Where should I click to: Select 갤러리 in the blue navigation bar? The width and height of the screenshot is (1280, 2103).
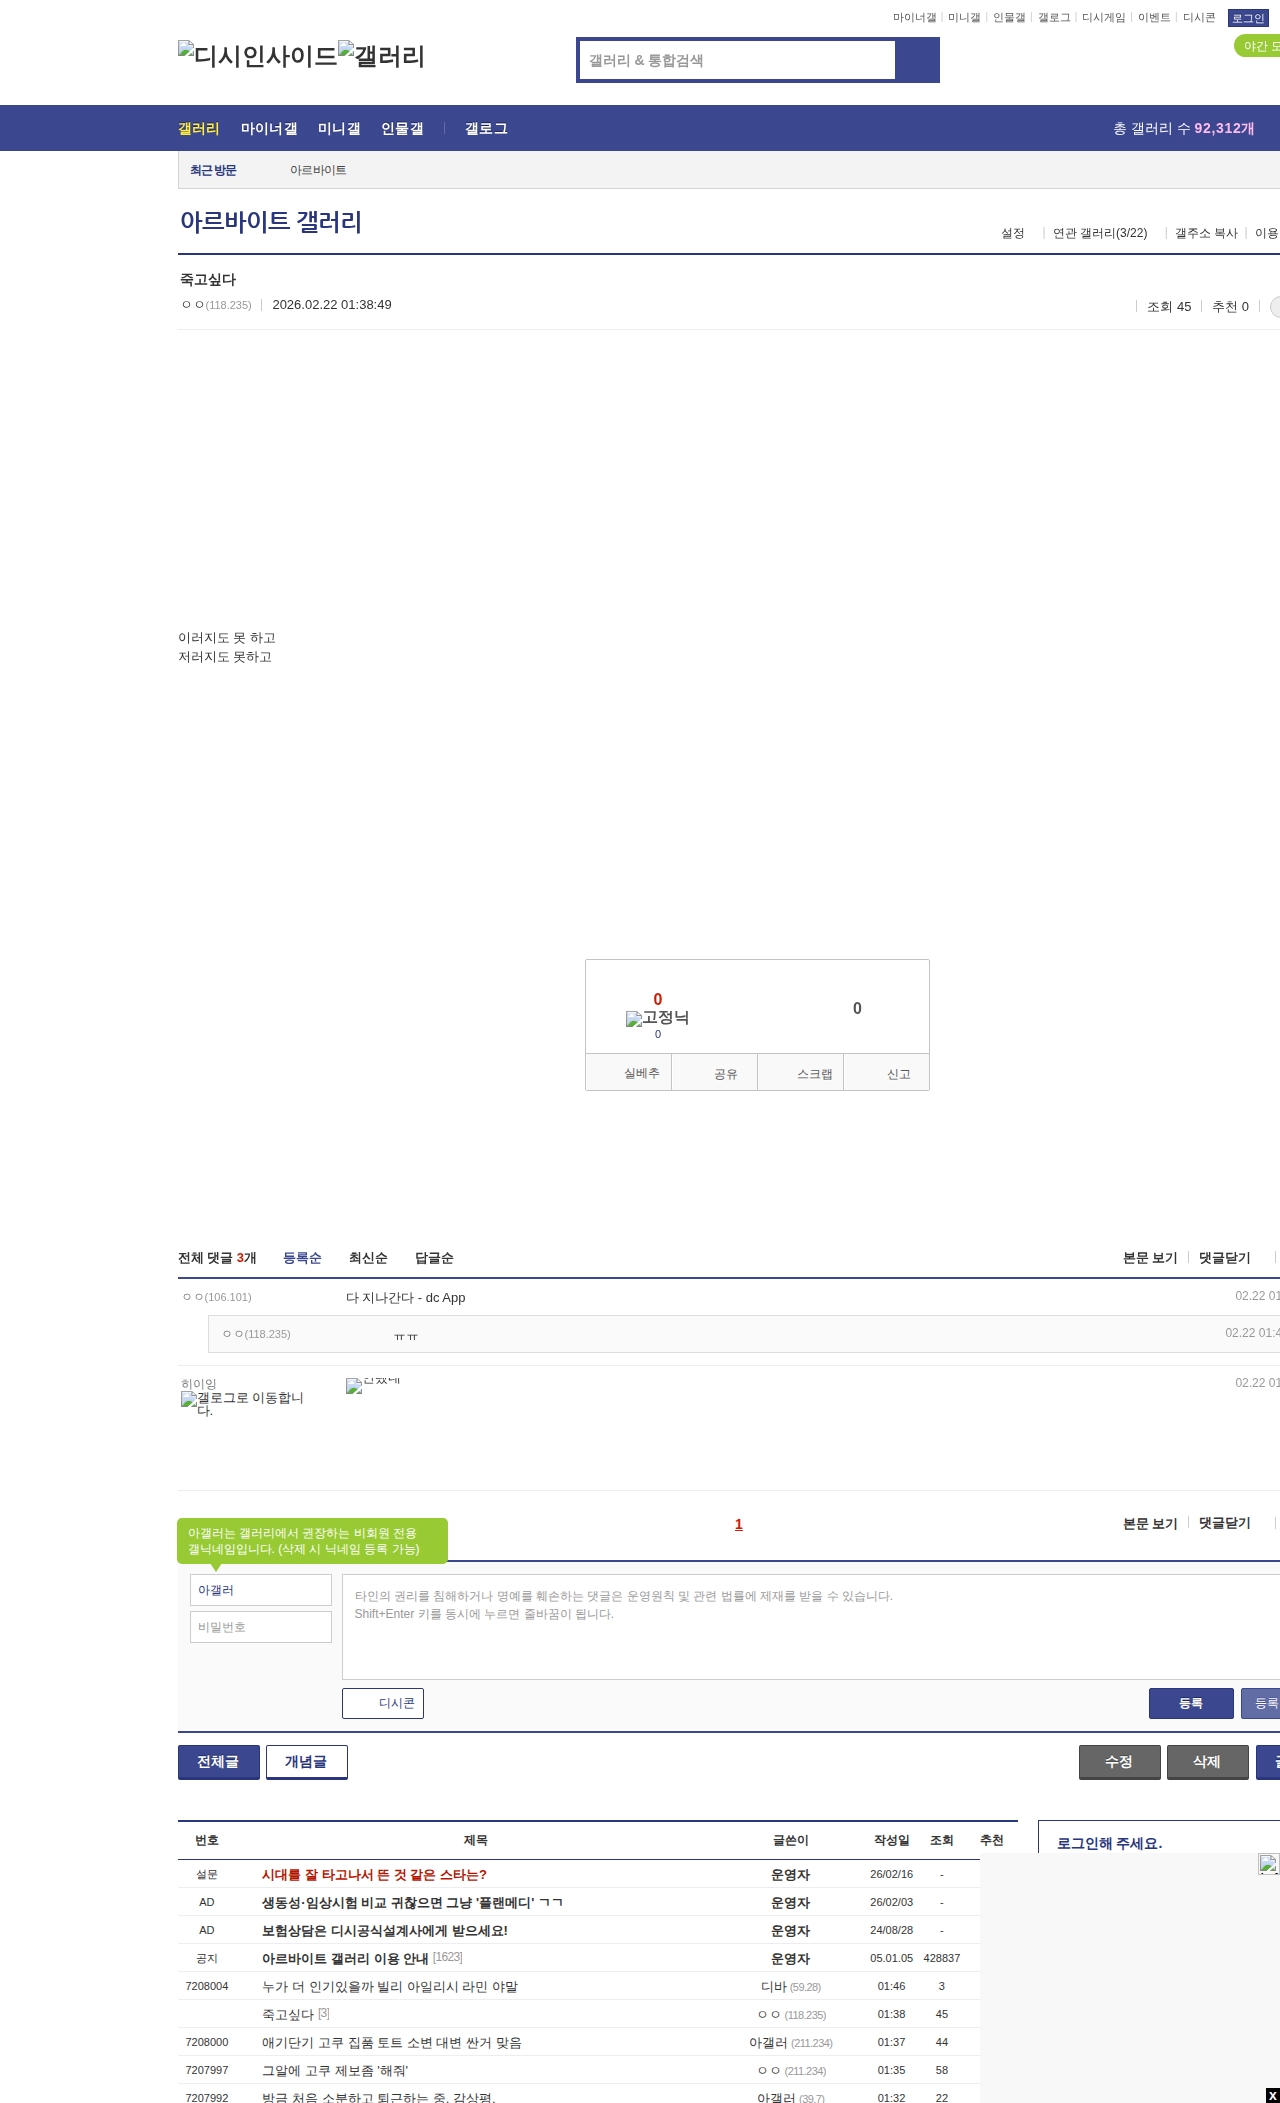click(198, 129)
